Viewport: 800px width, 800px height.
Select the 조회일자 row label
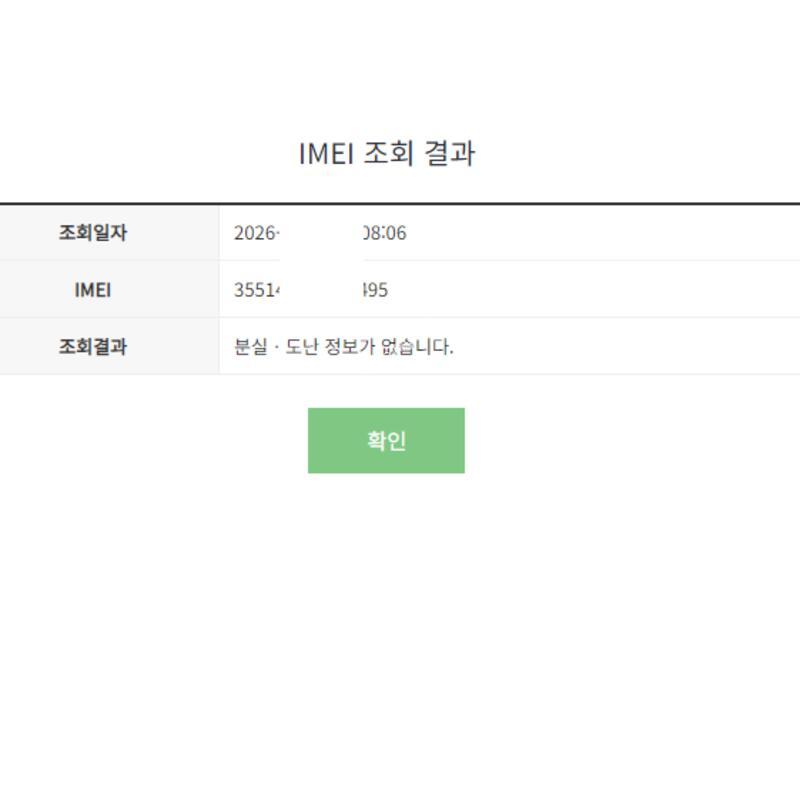coord(93,233)
